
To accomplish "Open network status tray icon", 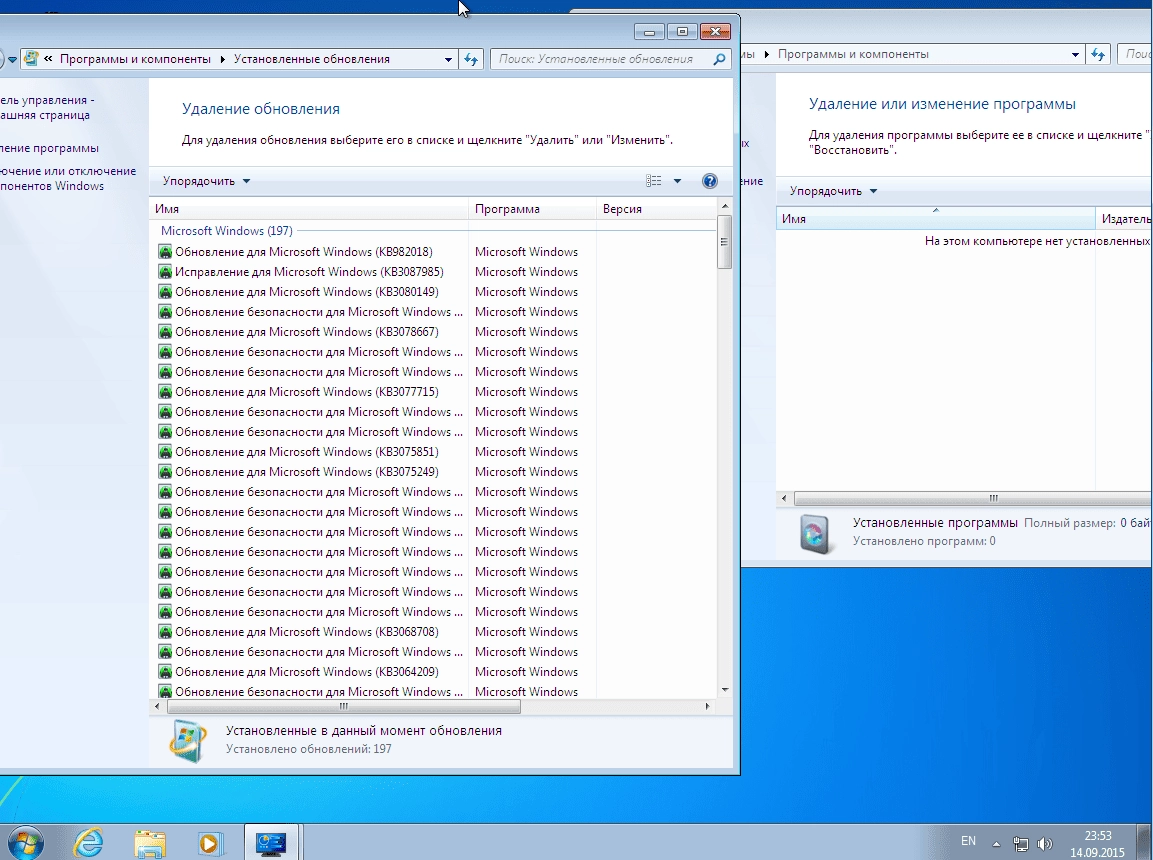I will pyautogui.click(x=1021, y=844).
